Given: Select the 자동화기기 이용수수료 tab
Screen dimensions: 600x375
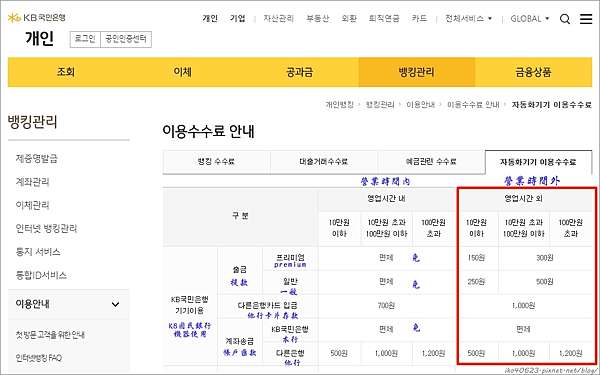Looking at the screenshot, I should 538,162.
